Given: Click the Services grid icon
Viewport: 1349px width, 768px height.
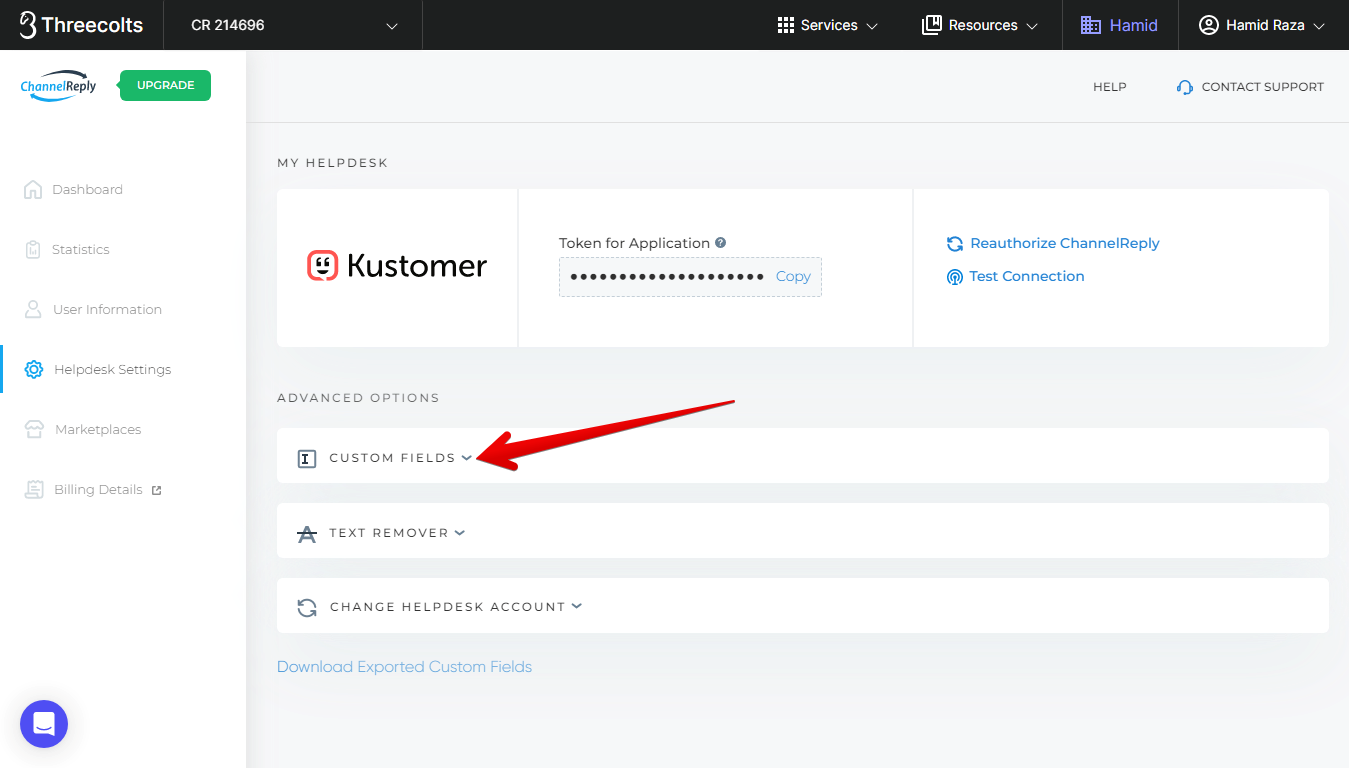Looking at the screenshot, I should click(x=786, y=25).
